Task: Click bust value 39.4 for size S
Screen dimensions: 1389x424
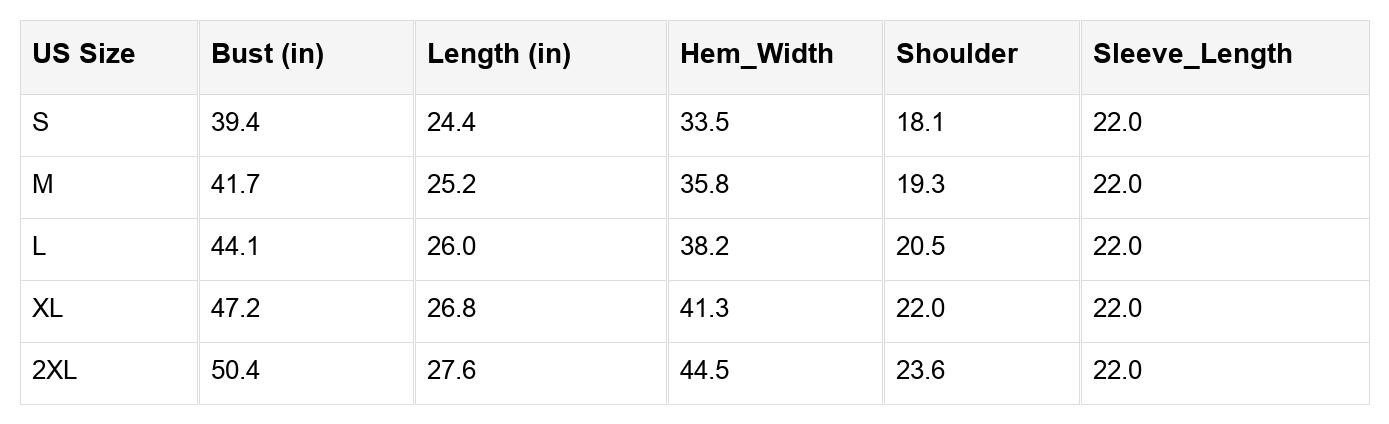Action: [235, 123]
